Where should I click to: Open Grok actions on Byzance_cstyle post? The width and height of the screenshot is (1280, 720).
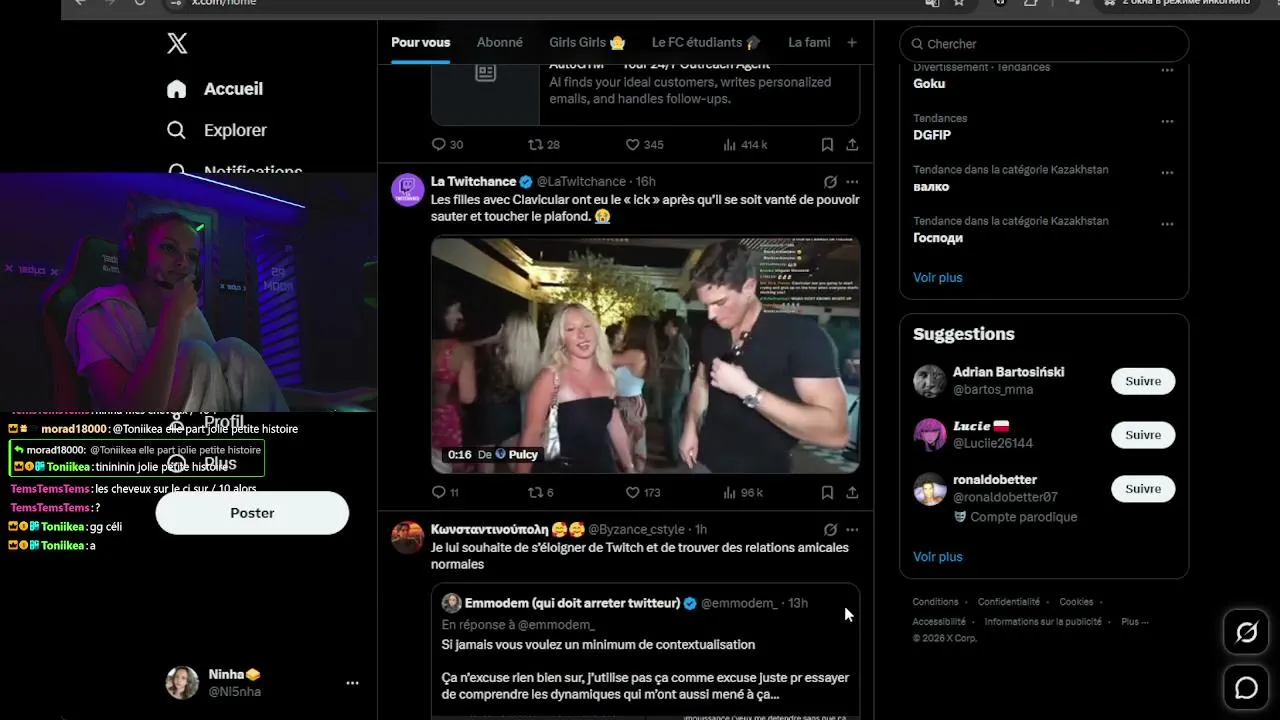(830, 529)
